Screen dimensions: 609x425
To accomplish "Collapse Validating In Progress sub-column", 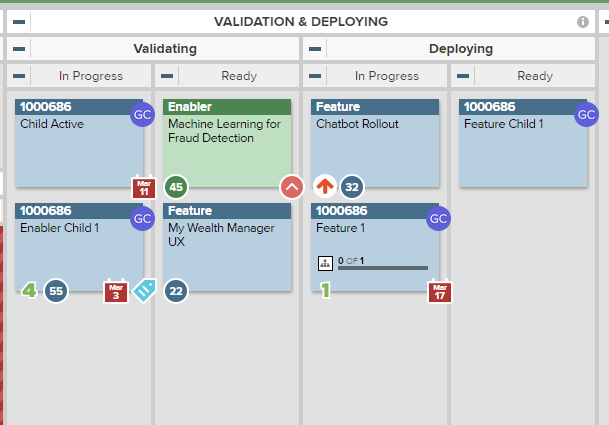I will (x=19, y=76).
